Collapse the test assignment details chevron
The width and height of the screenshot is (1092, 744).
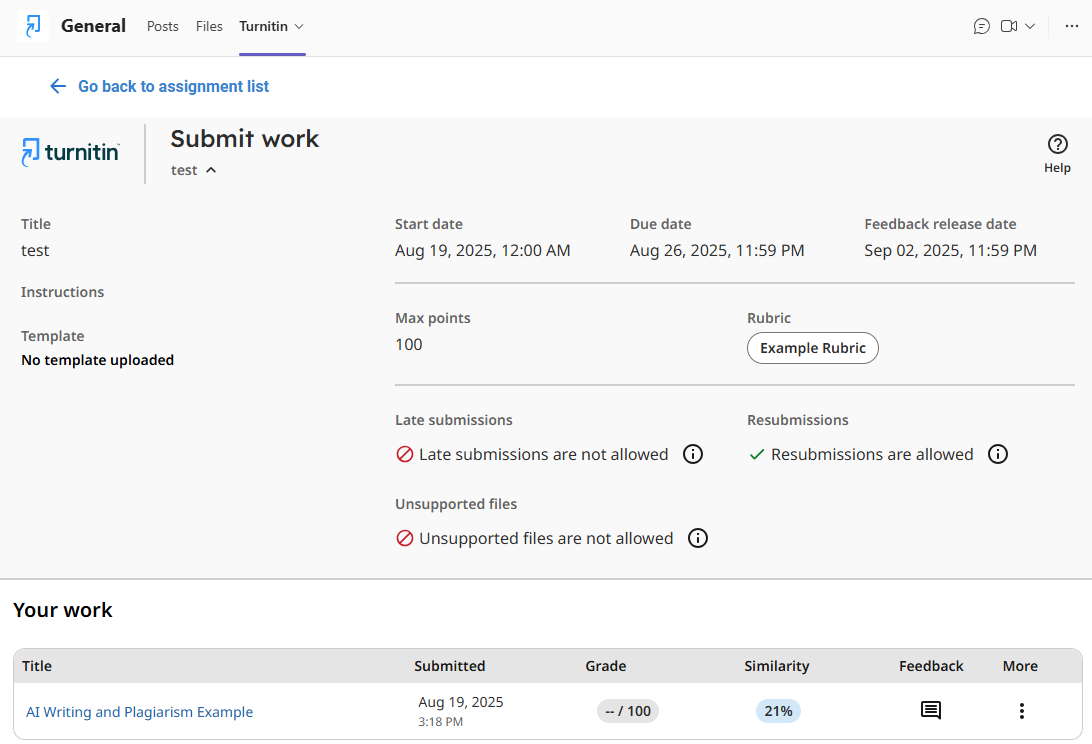(x=211, y=170)
